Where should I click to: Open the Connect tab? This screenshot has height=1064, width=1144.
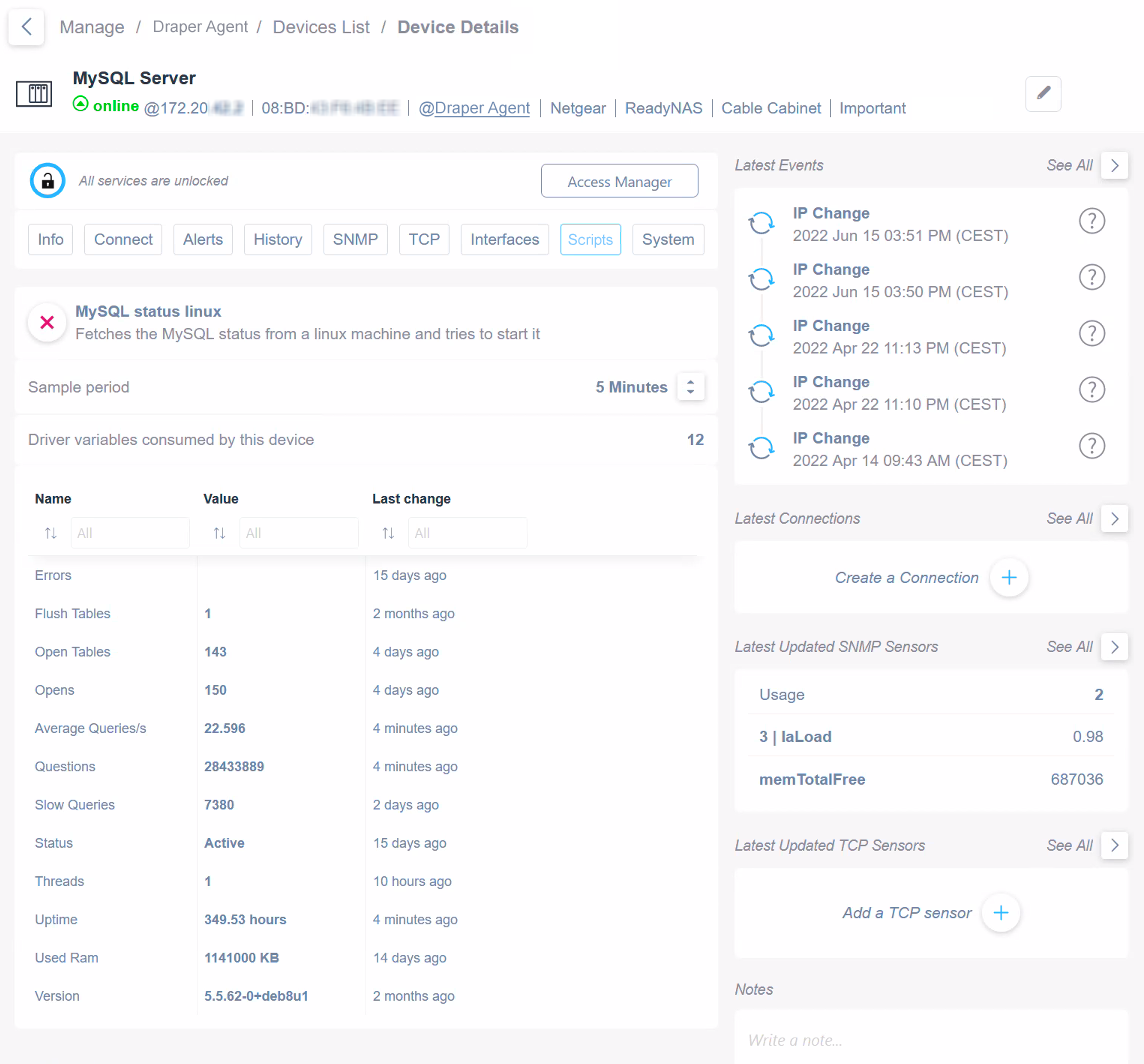coord(123,239)
